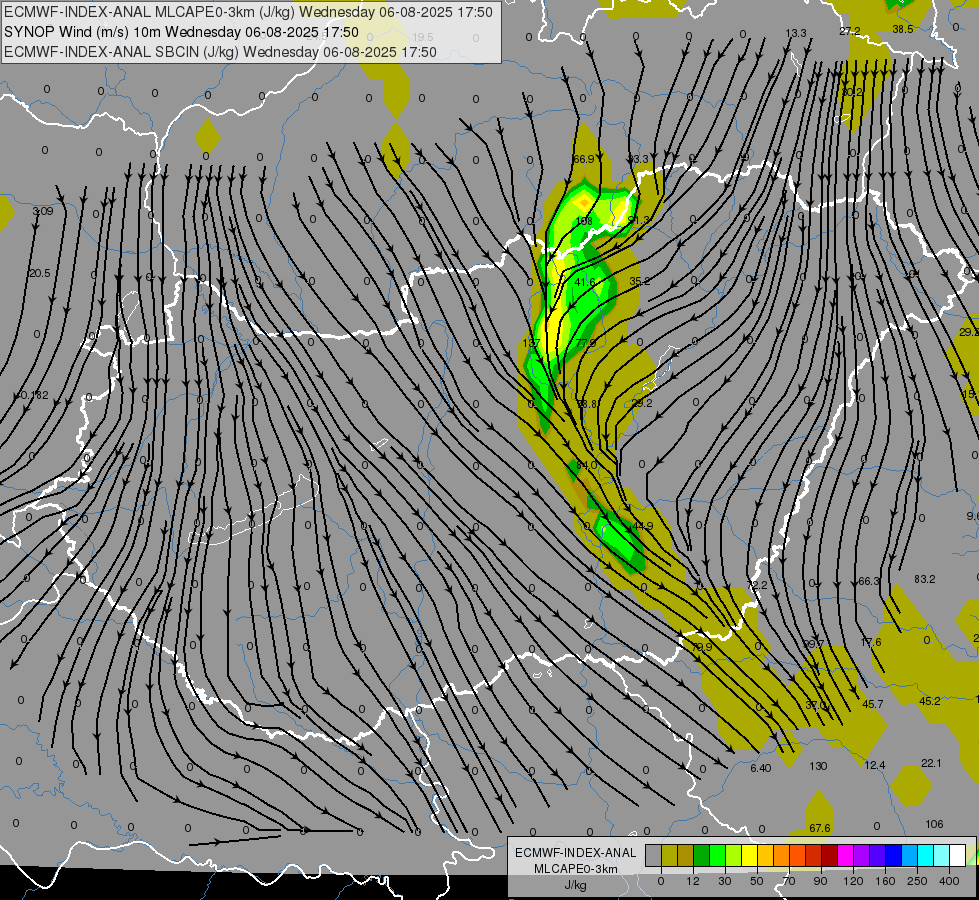The height and width of the screenshot is (900, 979).
Task: Click the map value 22.1
Action: tap(931, 763)
